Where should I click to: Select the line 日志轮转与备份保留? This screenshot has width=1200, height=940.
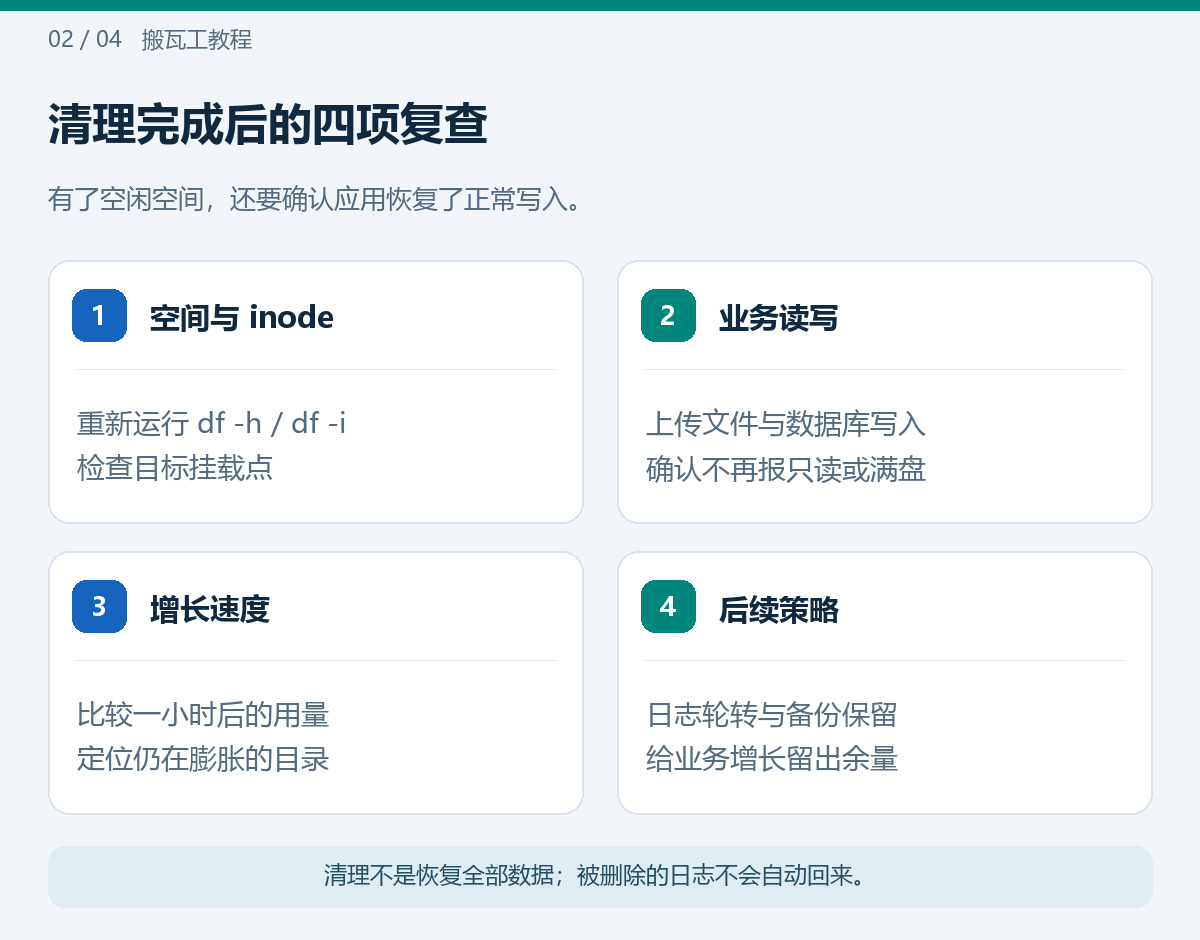[x=772, y=715]
